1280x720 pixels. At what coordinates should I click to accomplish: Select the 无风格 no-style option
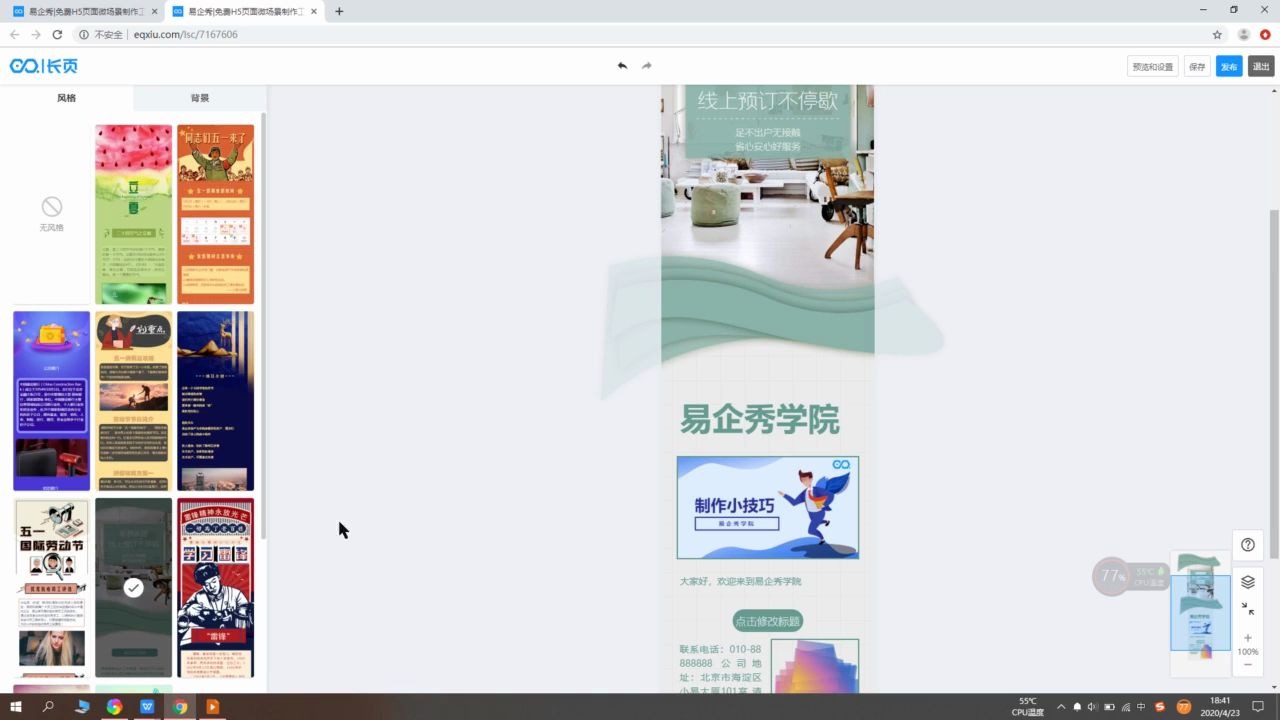[52, 213]
